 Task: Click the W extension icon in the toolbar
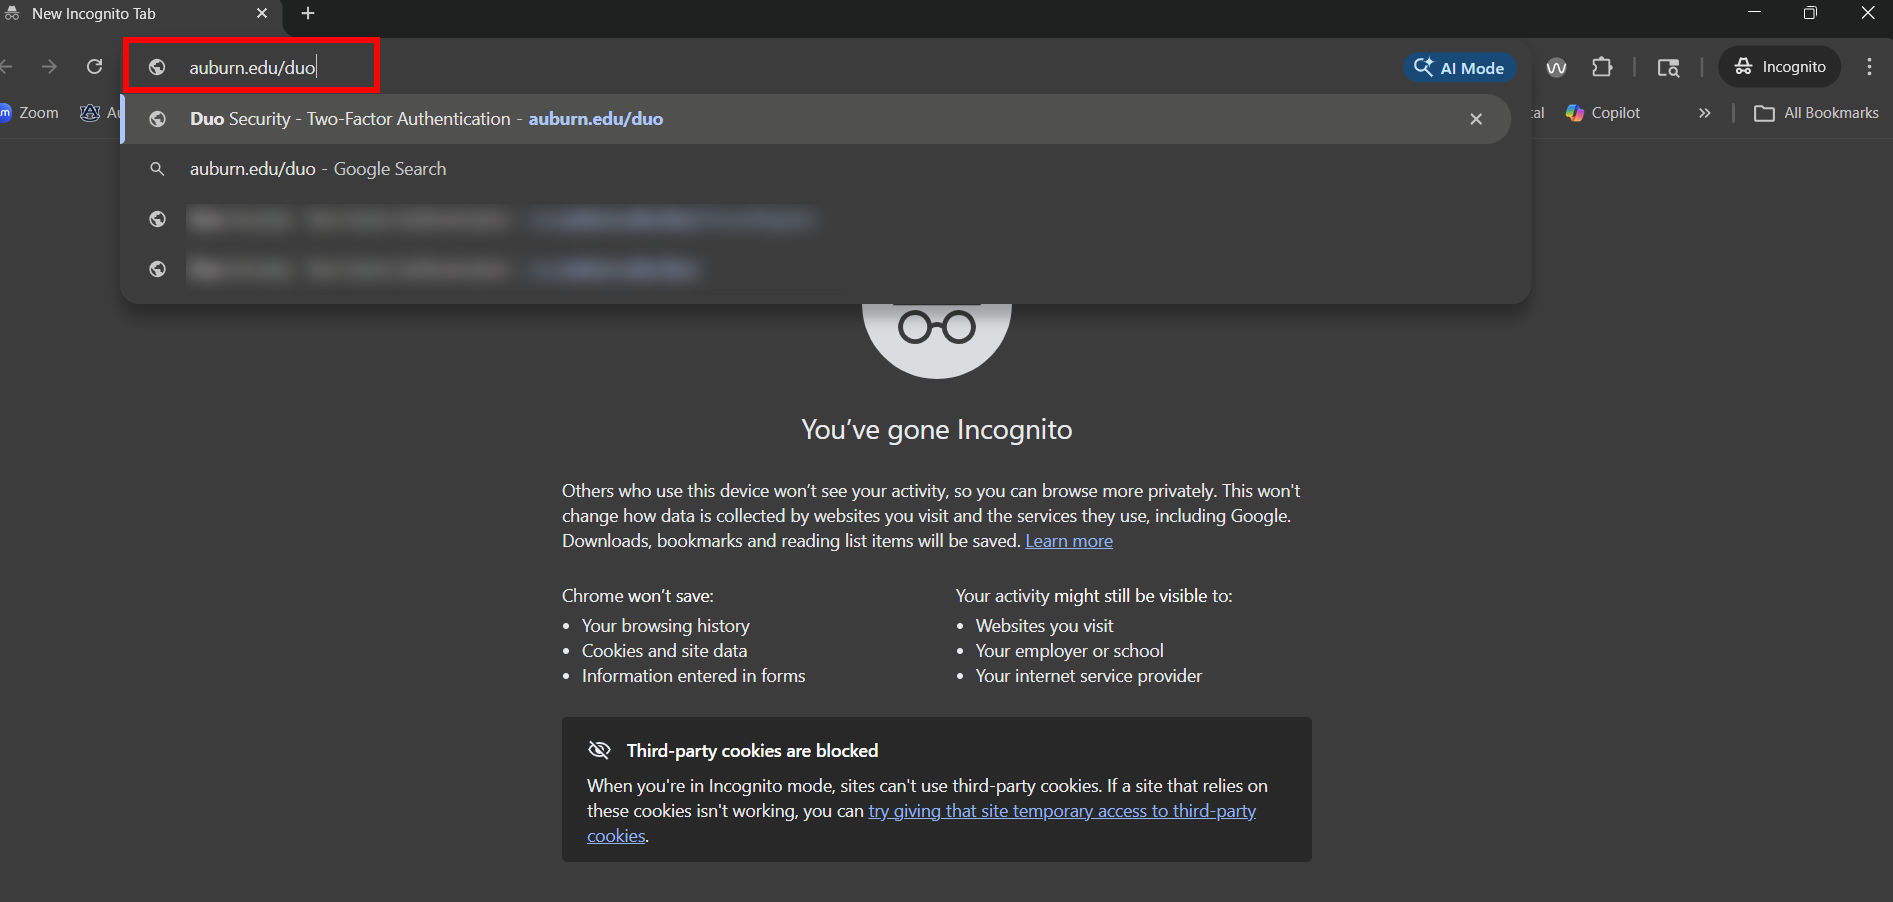[x=1556, y=67]
